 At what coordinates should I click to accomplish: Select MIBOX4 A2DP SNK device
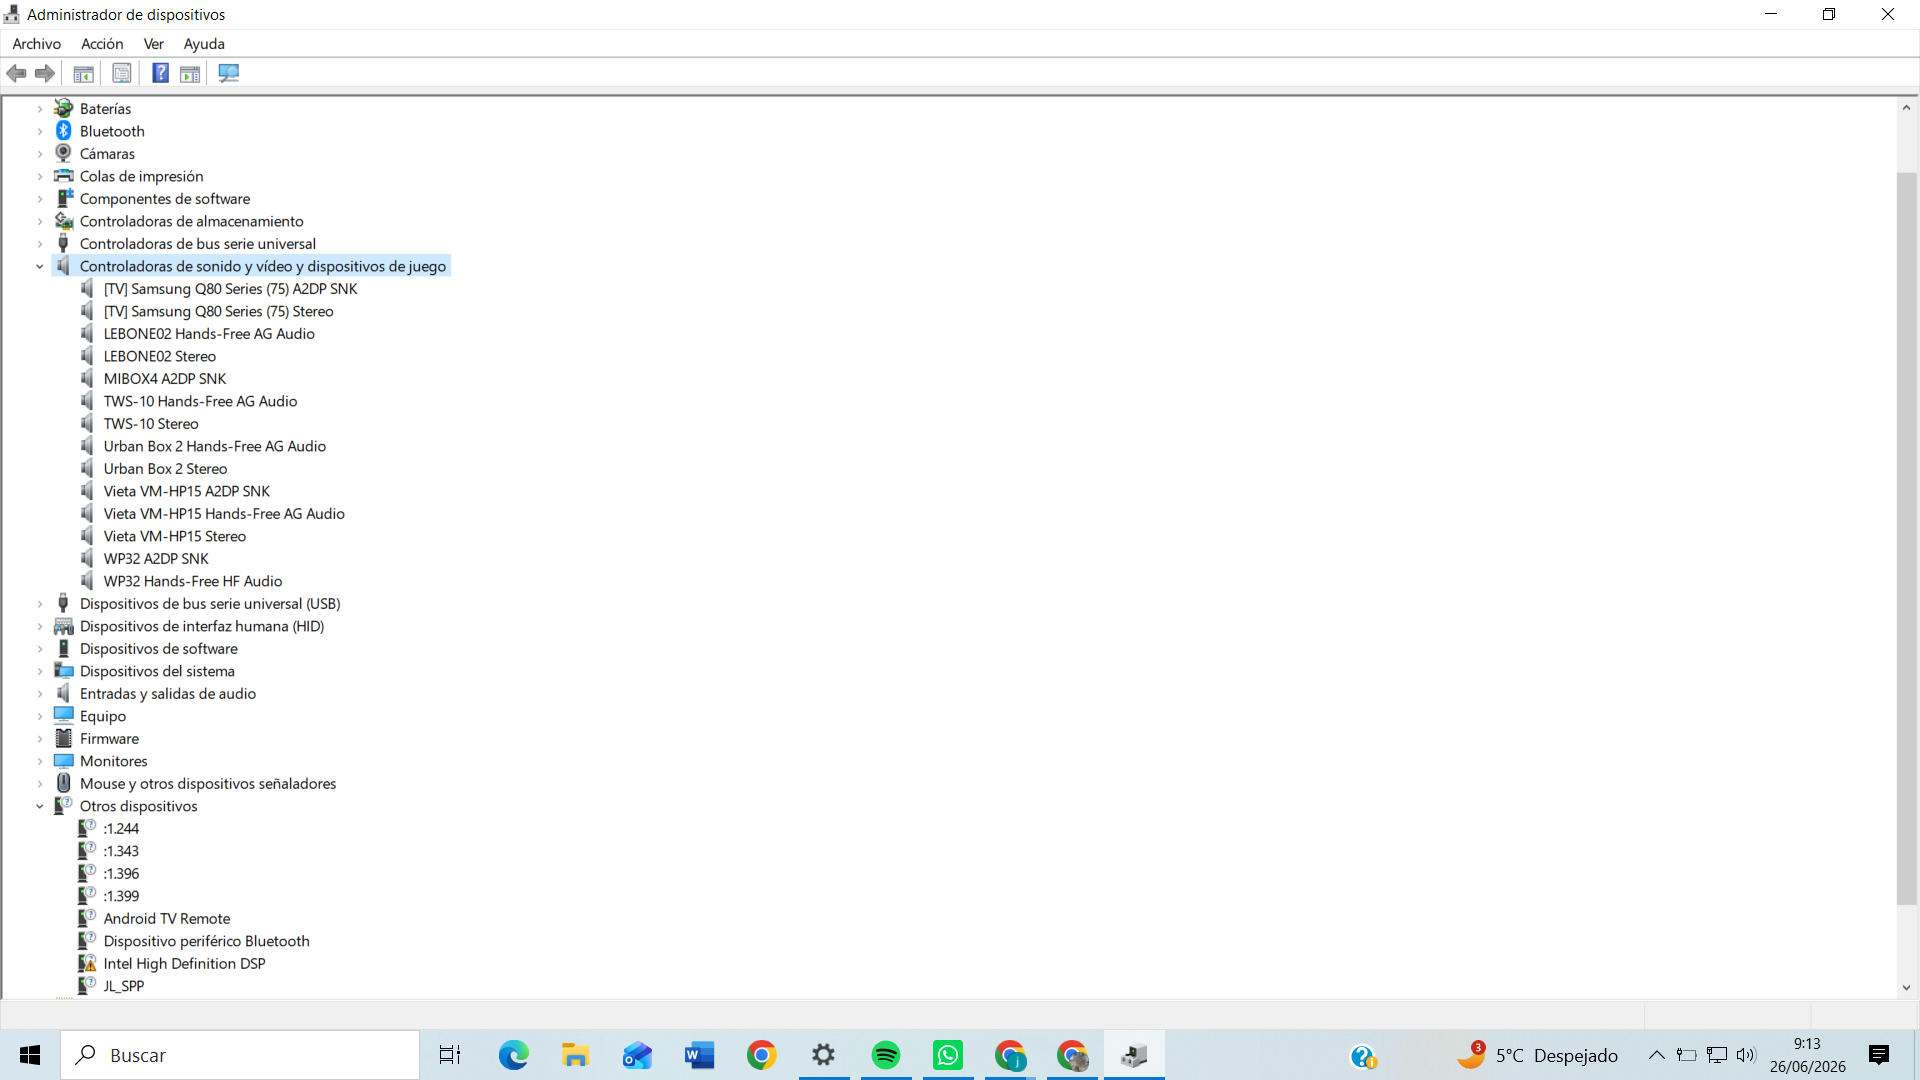165,378
